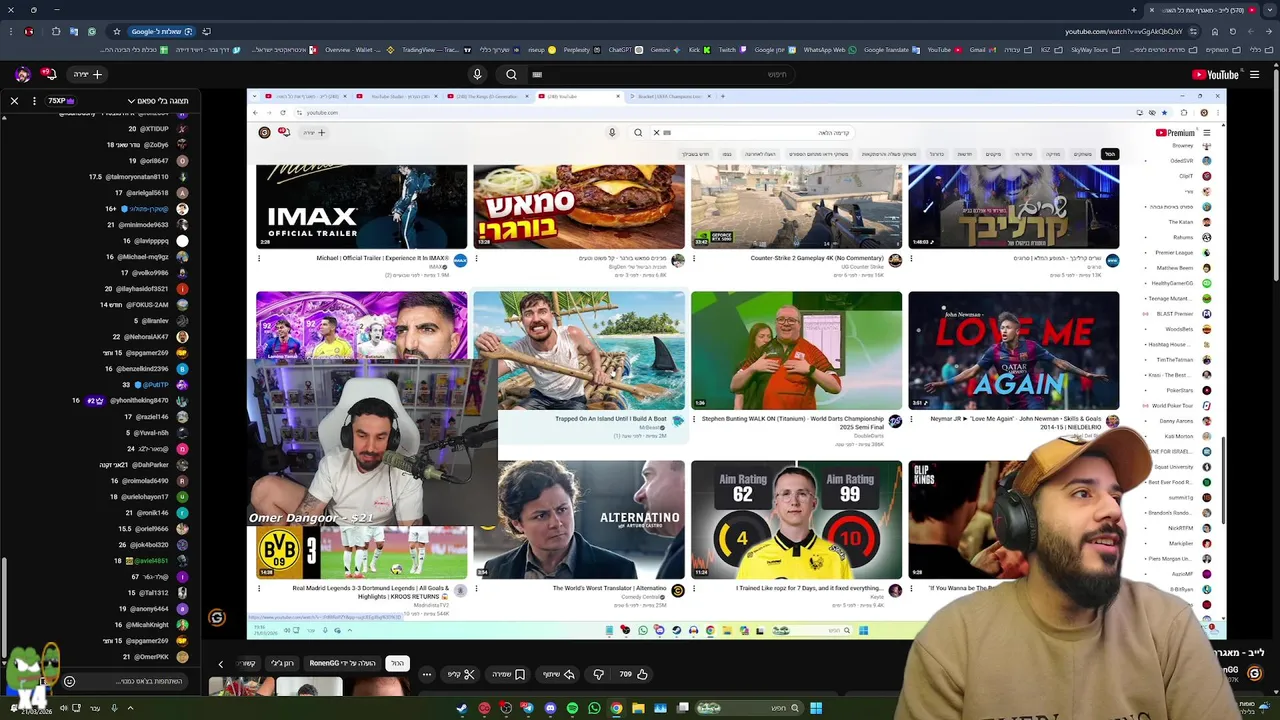Open the Neymar Love Me Again thumbnail
Image resolution: width=1280 pixels, height=720 pixels.
(1014, 350)
